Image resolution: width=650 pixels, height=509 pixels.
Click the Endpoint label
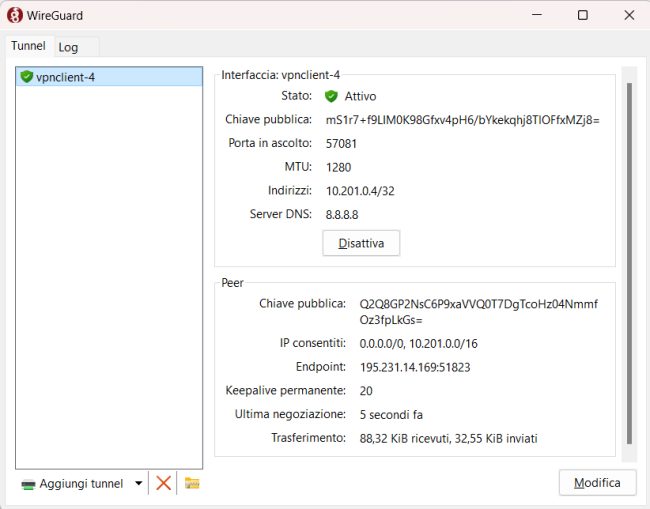[x=321, y=366]
